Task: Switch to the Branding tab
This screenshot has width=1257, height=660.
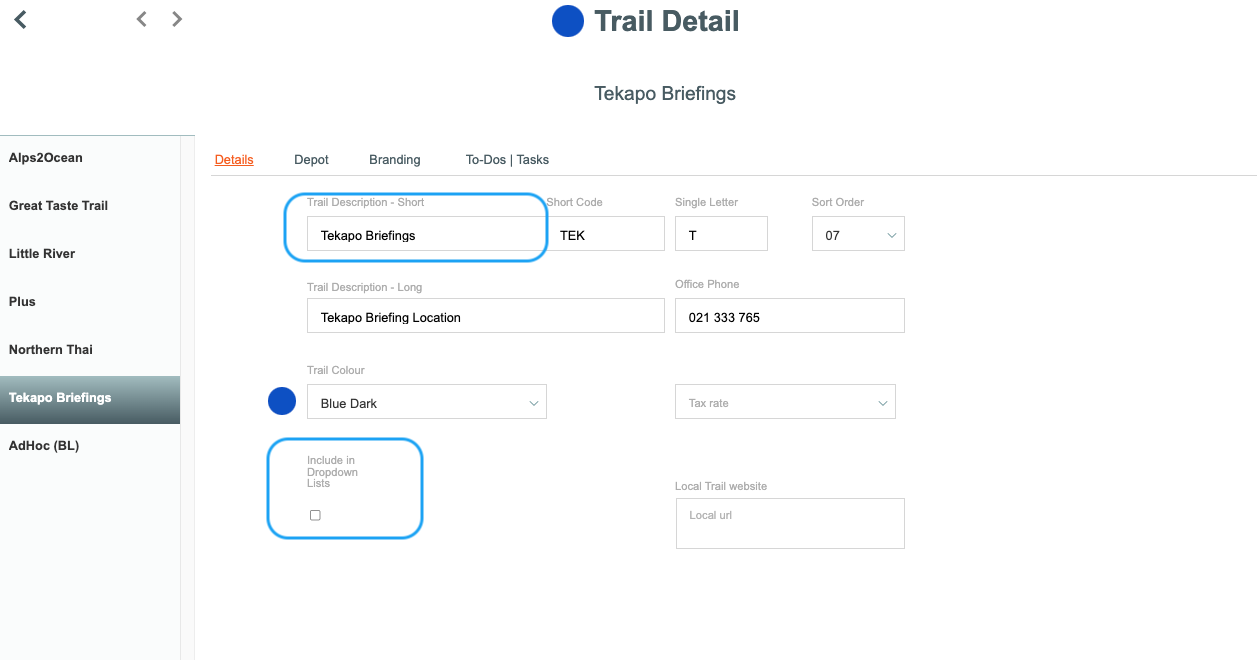Action: [395, 159]
